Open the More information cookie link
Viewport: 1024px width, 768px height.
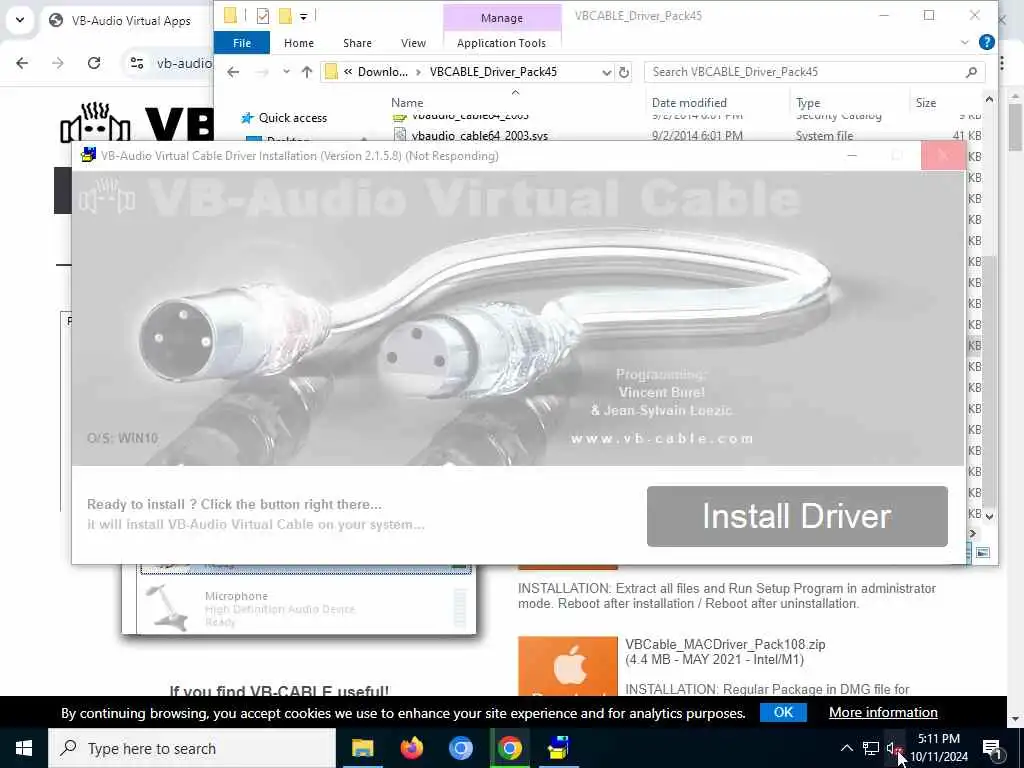(x=883, y=712)
